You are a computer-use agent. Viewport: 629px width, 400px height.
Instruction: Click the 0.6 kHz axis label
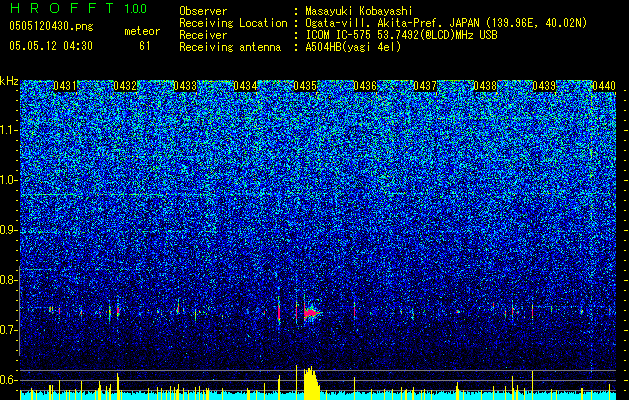(x=8, y=380)
